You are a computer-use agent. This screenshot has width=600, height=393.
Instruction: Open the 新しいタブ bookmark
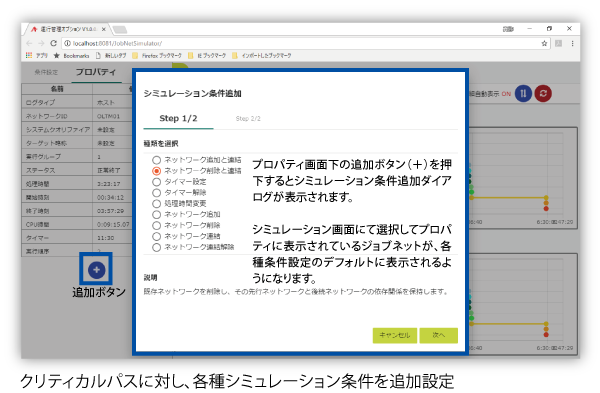tap(111, 55)
